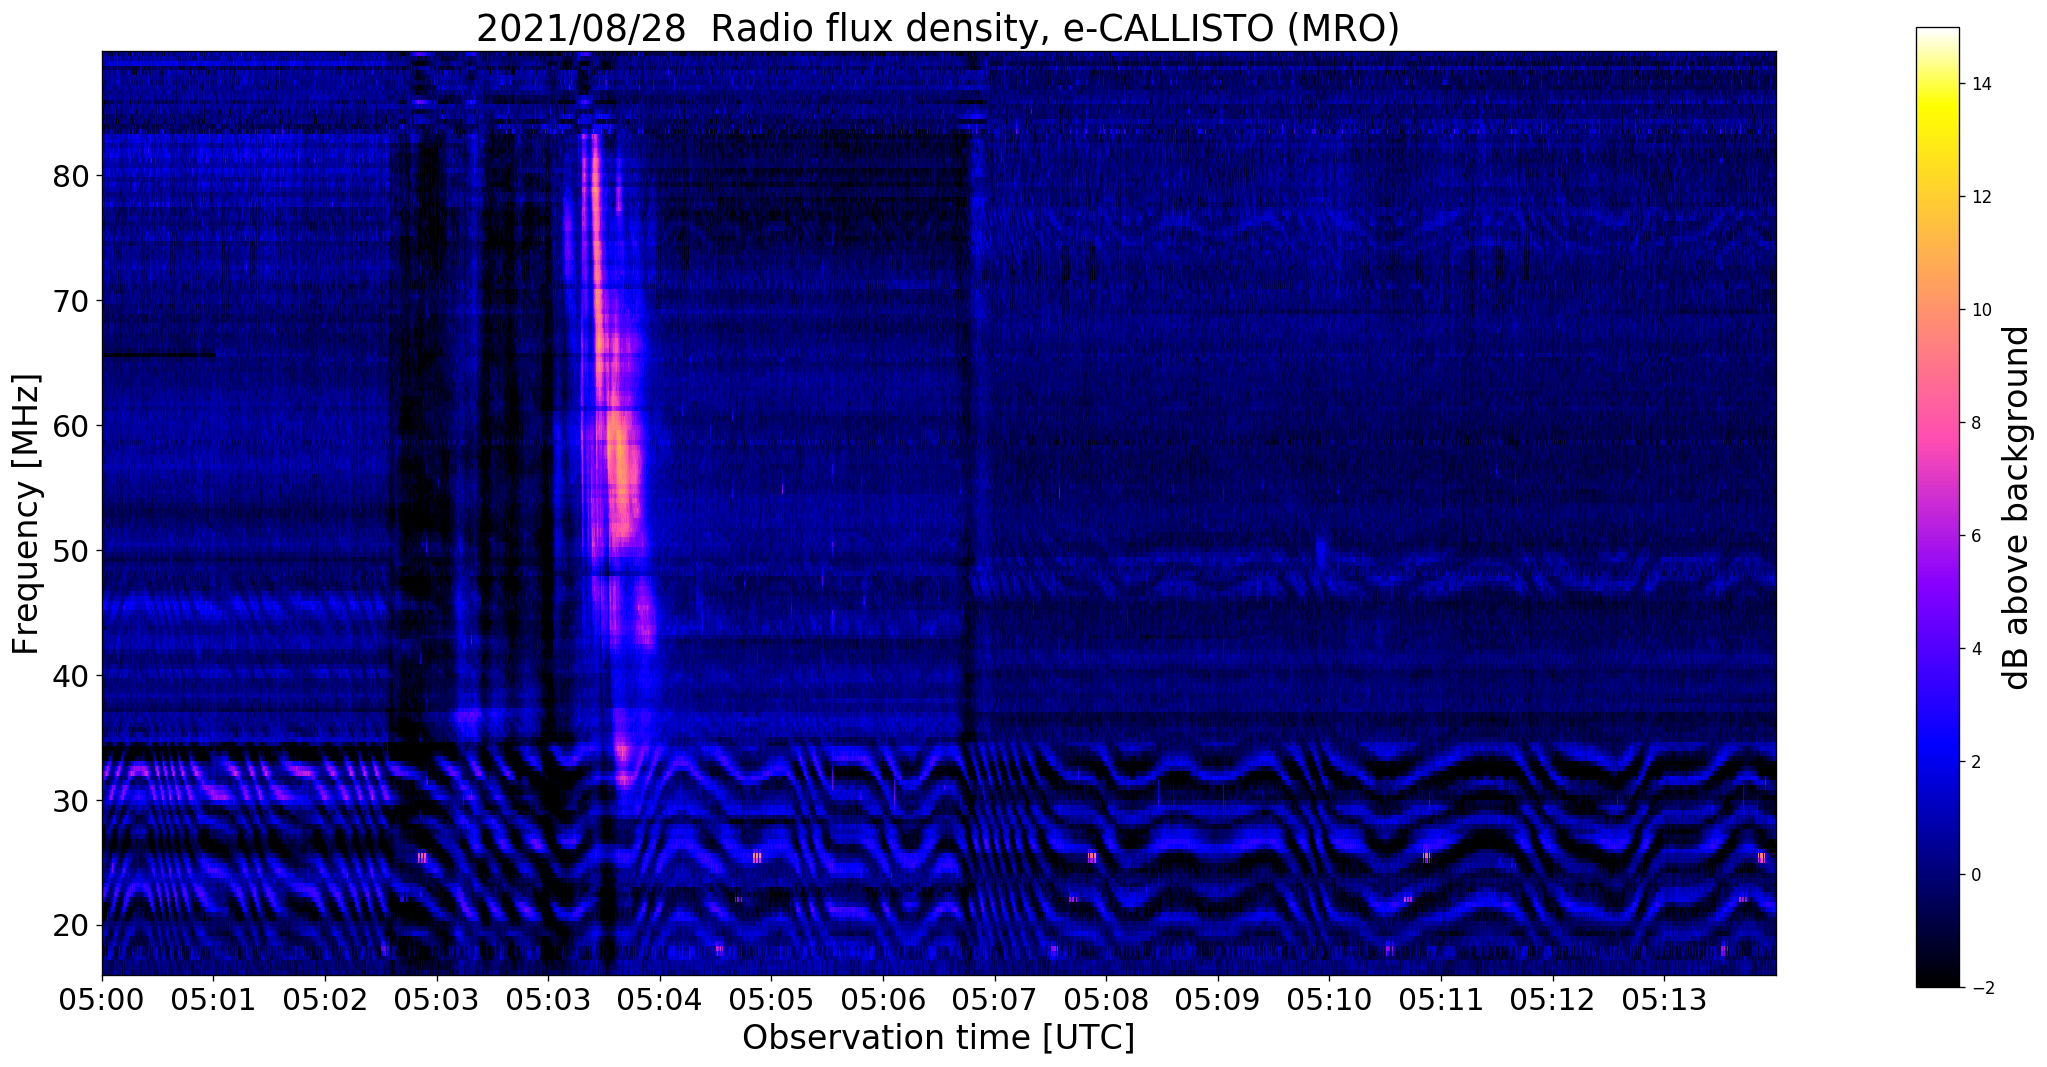
Task: Select the 05:11 time tick label
Action: pyautogui.click(x=1441, y=999)
